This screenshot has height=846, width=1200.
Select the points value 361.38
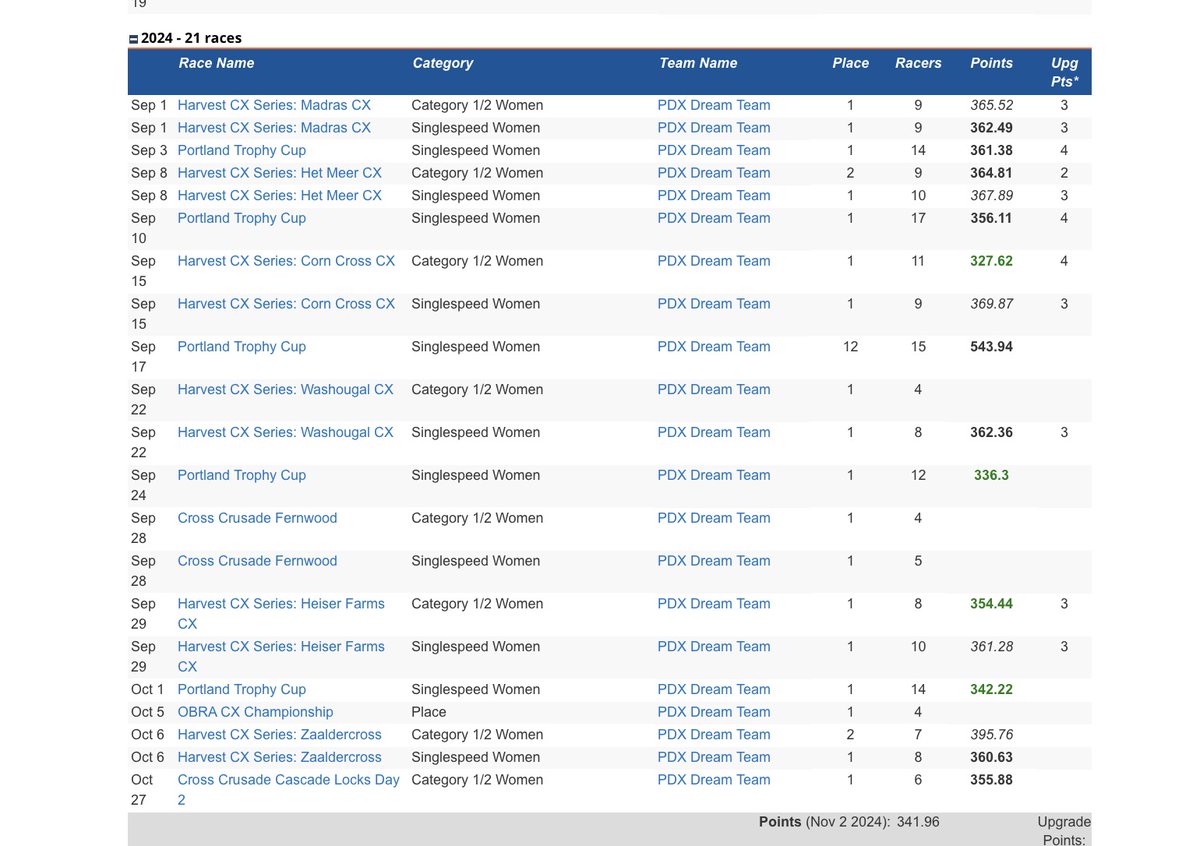[x=992, y=150]
